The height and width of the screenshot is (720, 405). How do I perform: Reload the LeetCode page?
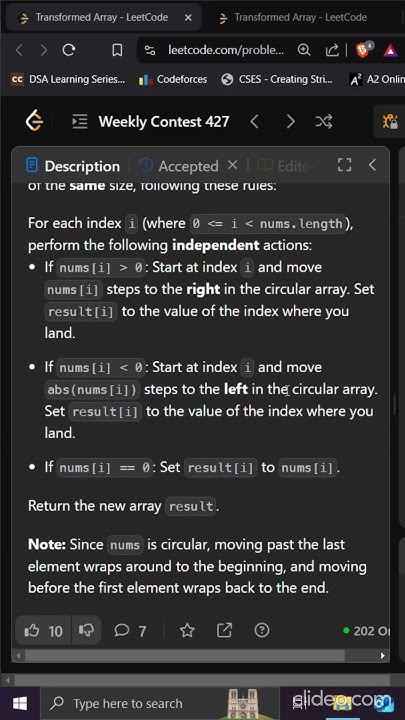(69, 50)
